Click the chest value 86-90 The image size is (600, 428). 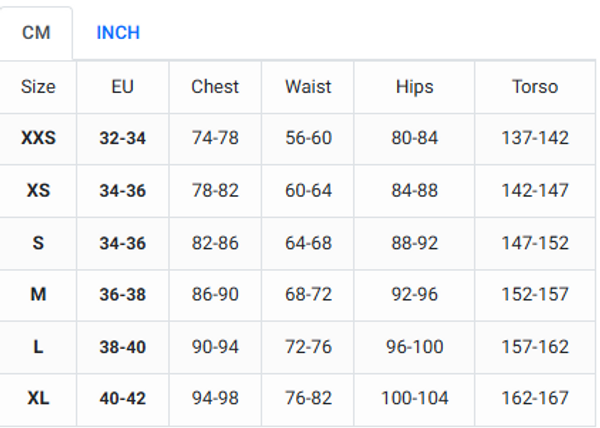tap(215, 294)
